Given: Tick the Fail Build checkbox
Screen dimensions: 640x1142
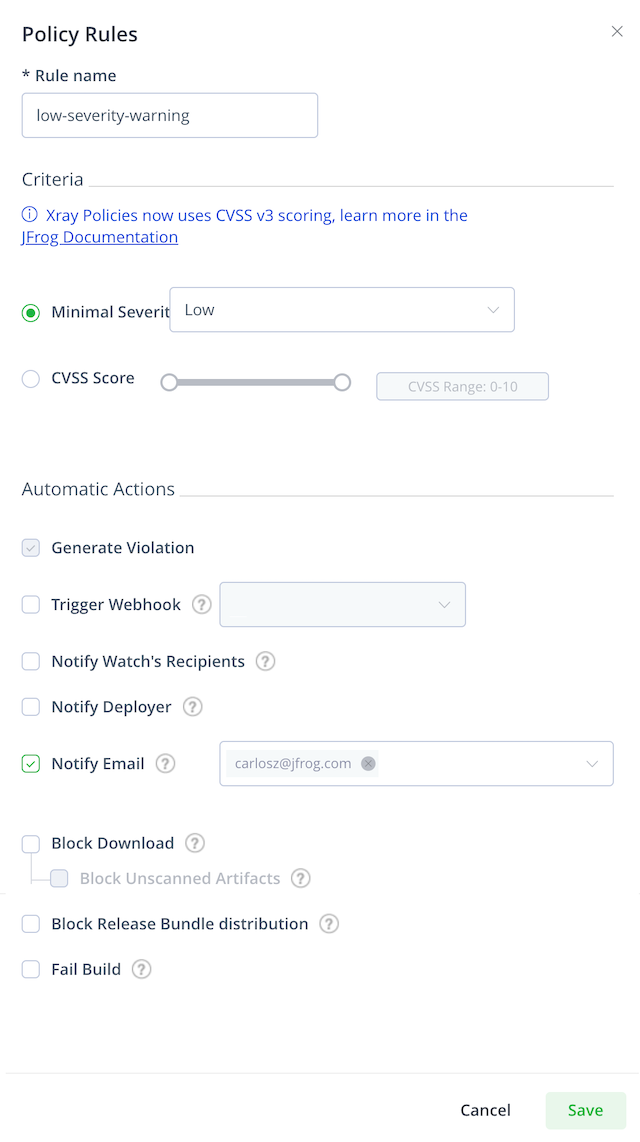Looking at the screenshot, I should (x=31, y=969).
